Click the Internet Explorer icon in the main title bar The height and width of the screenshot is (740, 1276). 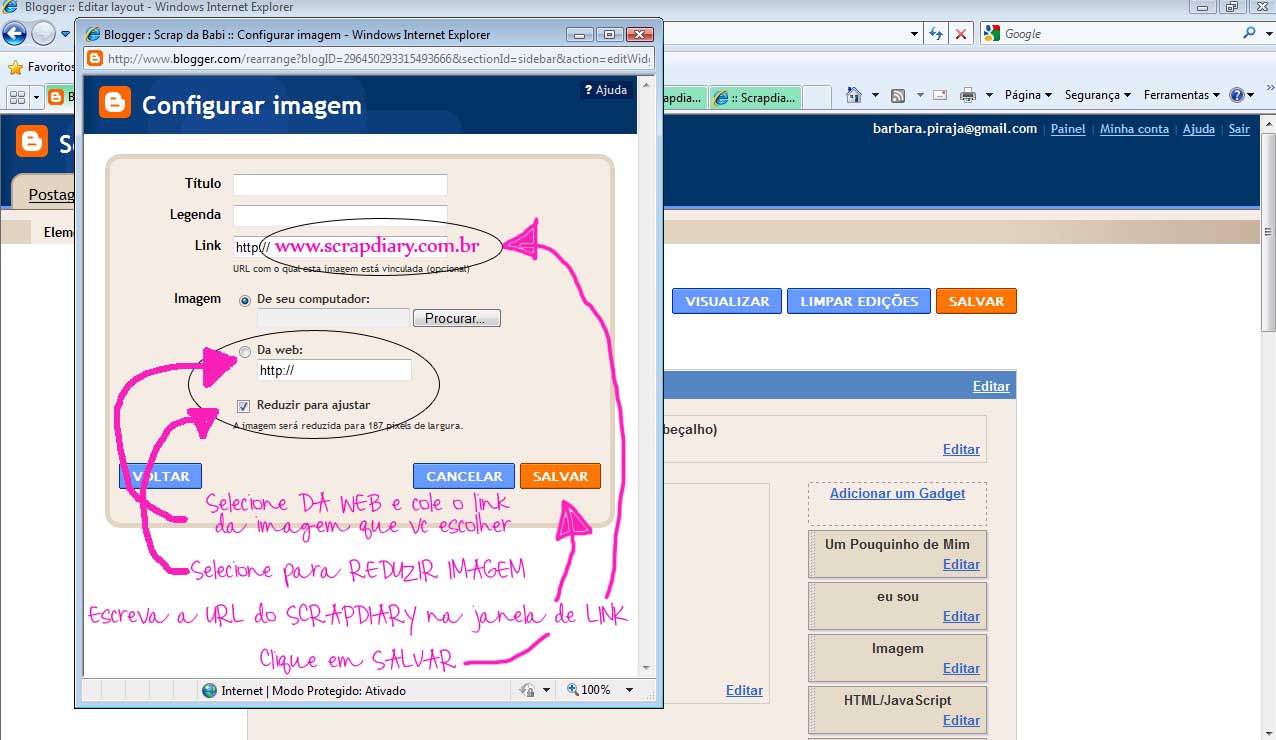coord(9,7)
